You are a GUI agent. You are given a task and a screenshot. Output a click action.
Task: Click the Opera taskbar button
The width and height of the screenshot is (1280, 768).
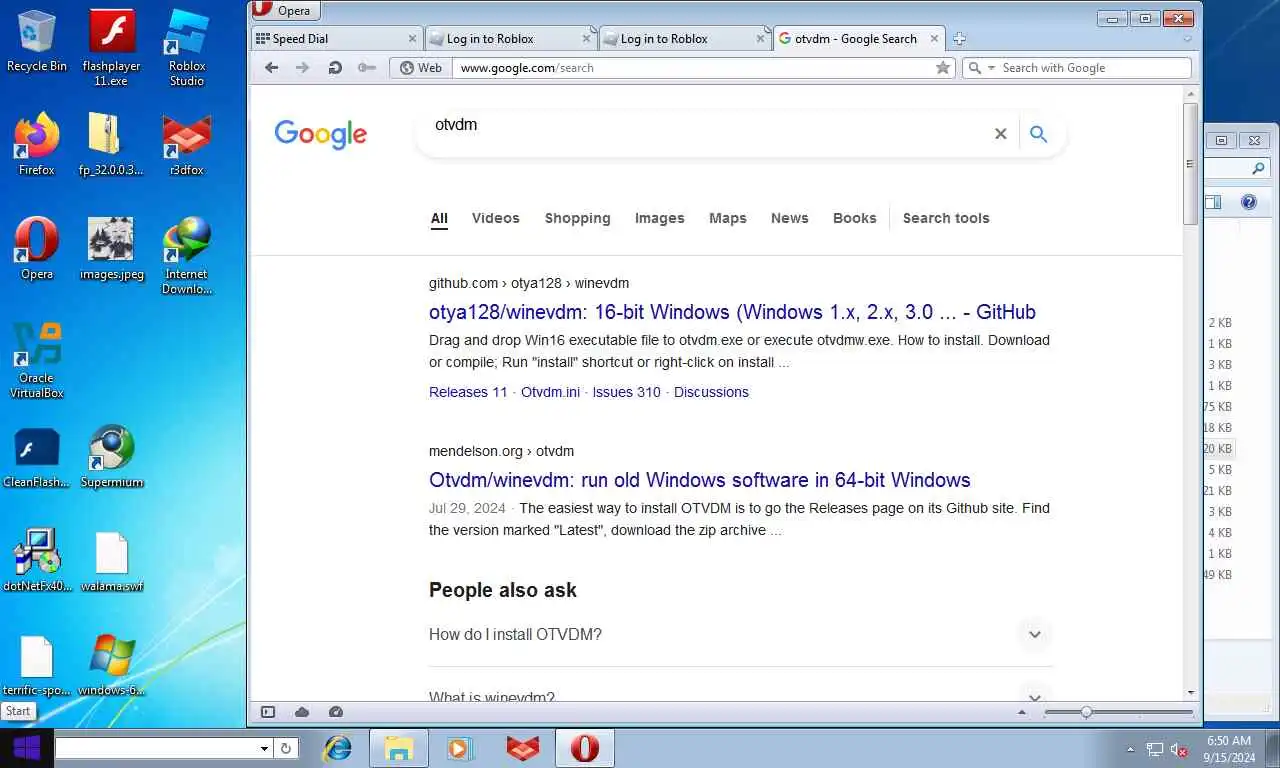click(585, 748)
